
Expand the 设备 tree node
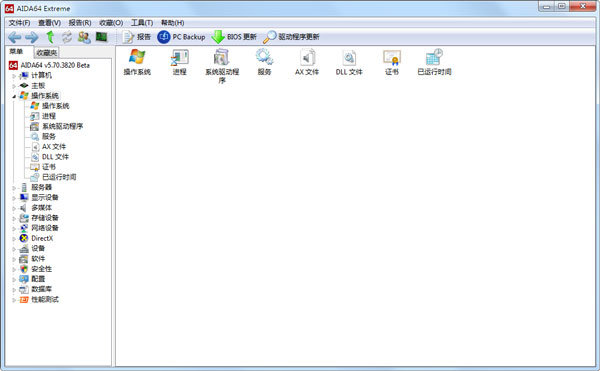14,249
